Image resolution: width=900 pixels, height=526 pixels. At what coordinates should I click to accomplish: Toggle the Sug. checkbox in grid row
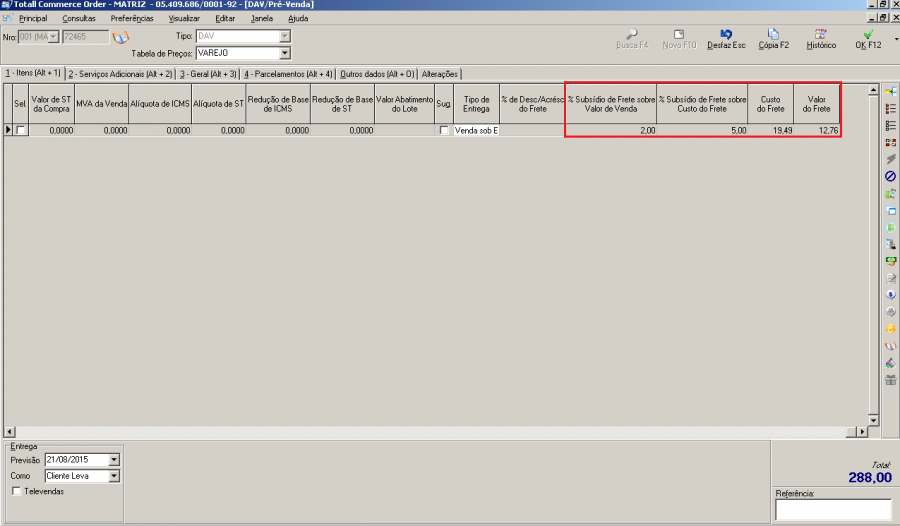444,131
